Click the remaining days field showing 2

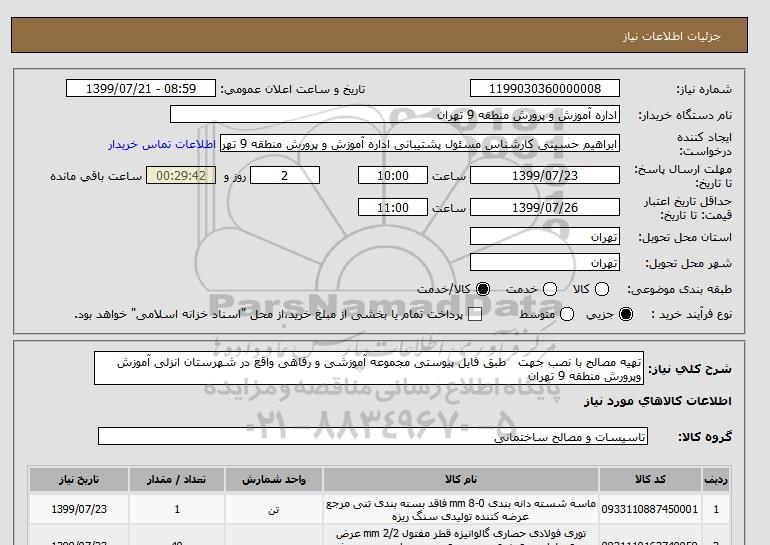(285, 175)
